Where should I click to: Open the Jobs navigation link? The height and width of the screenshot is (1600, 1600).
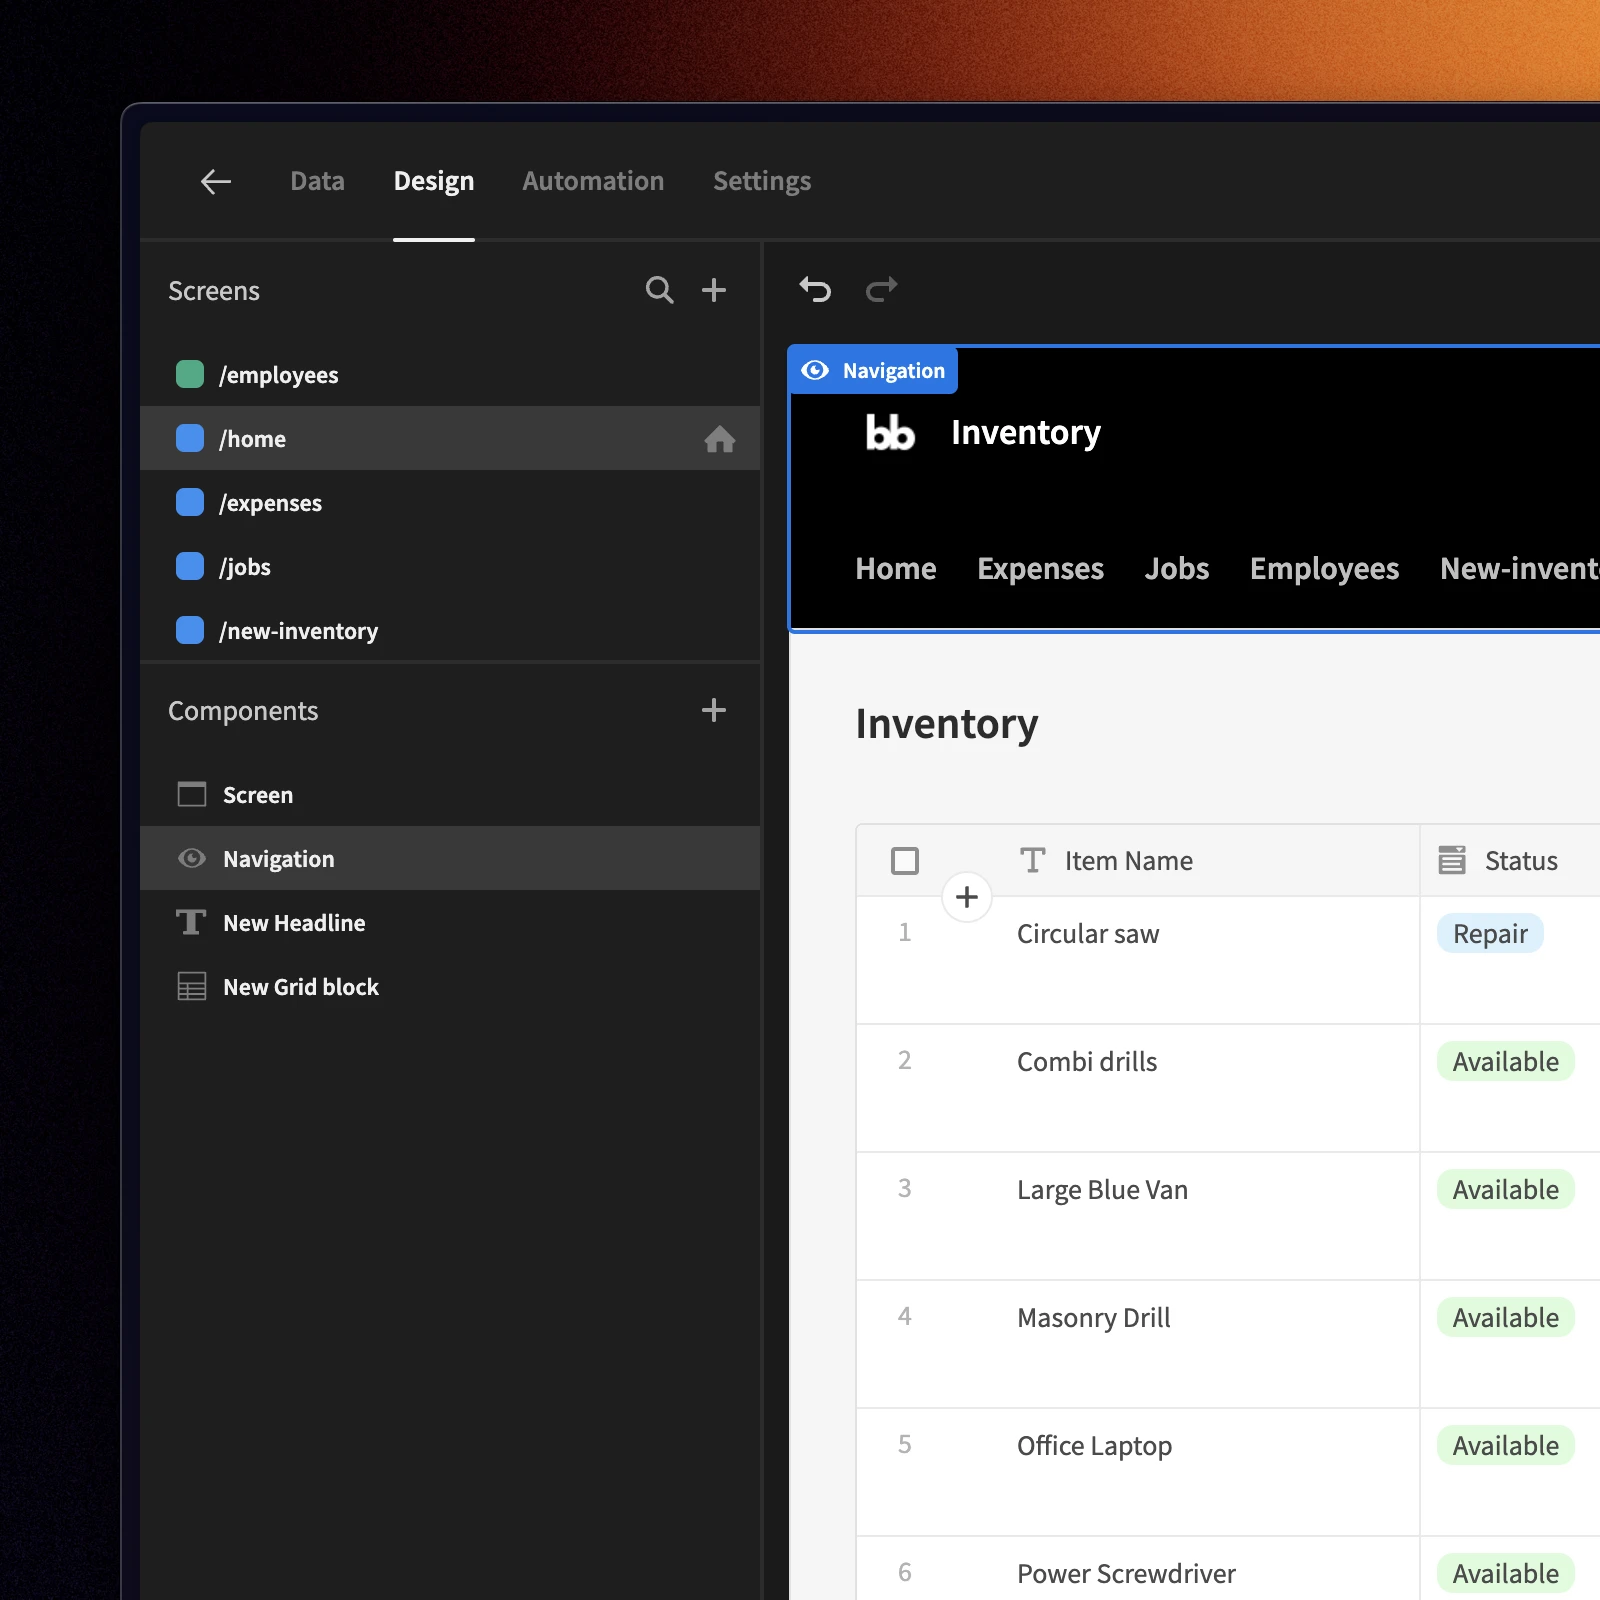point(1177,568)
